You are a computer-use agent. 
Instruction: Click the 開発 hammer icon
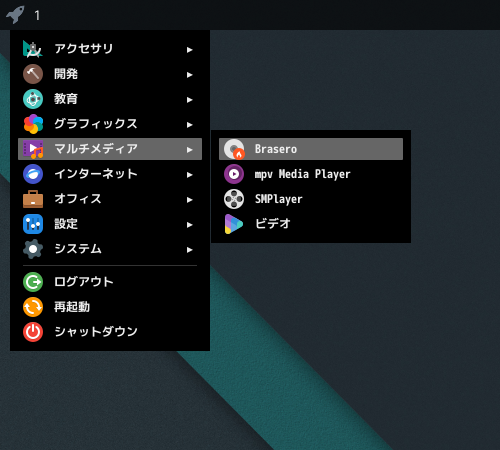pos(33,74)
